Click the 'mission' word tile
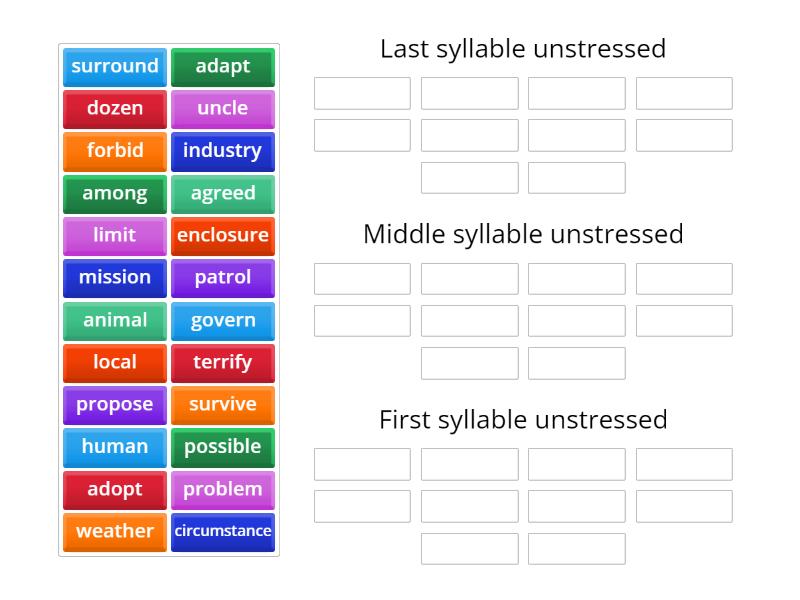Screen dimensions: 800x600 click(115, 278)
